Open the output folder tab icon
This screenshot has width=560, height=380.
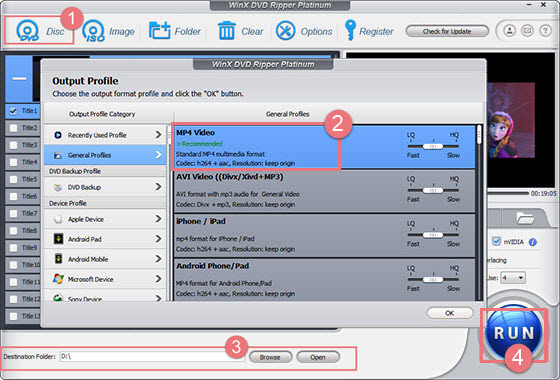click(525, 218)
